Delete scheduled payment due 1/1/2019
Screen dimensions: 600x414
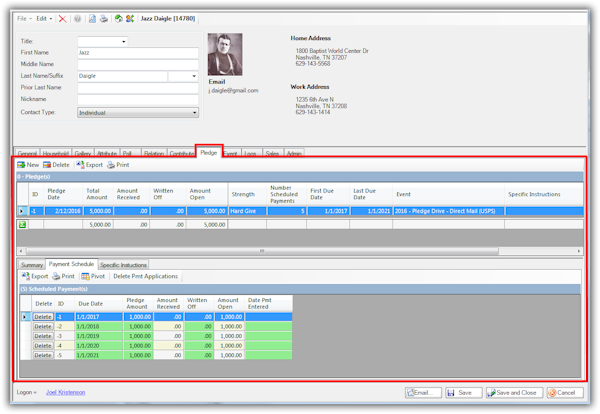(x=43, y=335)
